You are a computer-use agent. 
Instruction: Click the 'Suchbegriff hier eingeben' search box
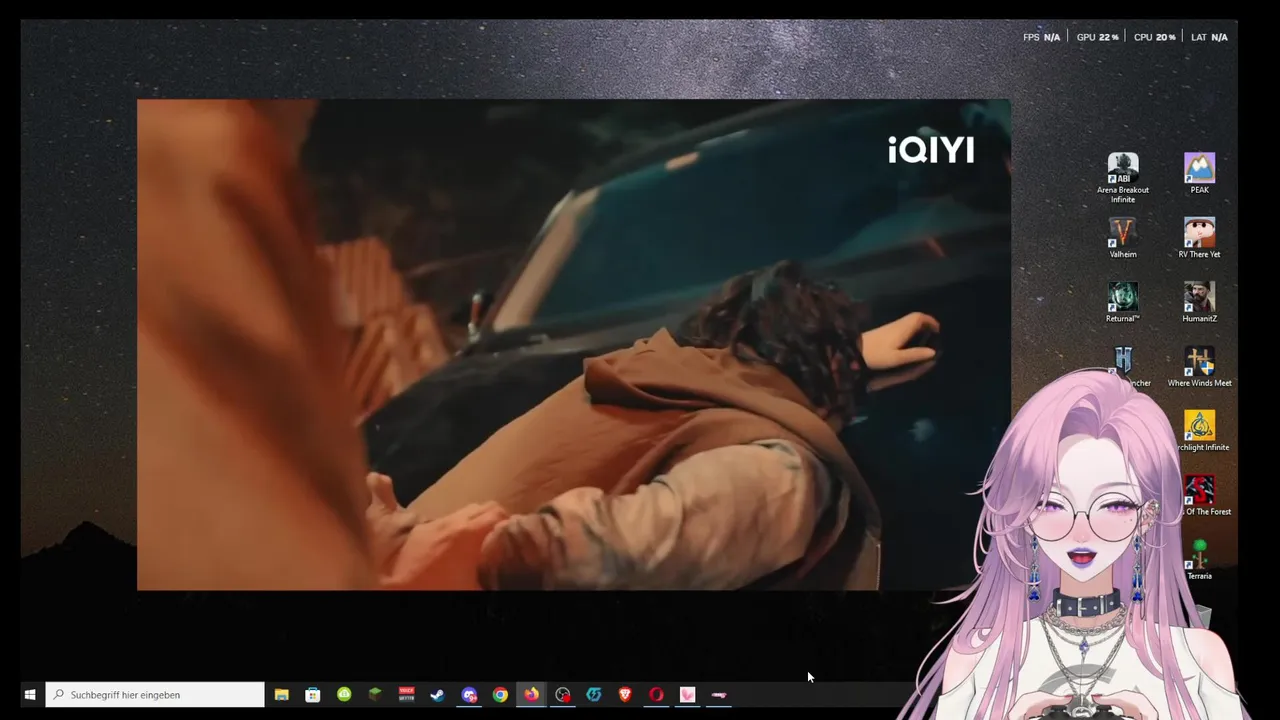pos(155,695)
